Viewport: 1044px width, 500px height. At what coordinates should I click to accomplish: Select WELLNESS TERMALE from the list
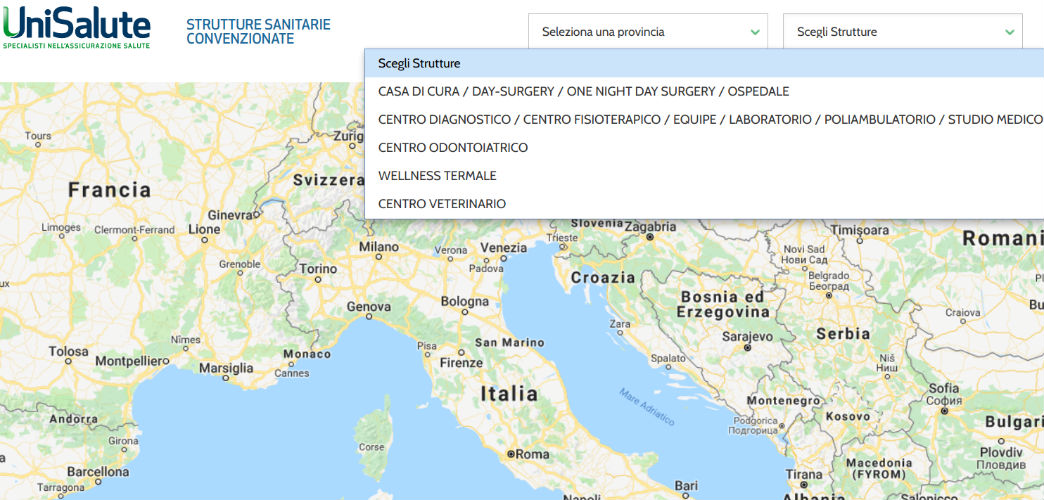coord(704,176)
